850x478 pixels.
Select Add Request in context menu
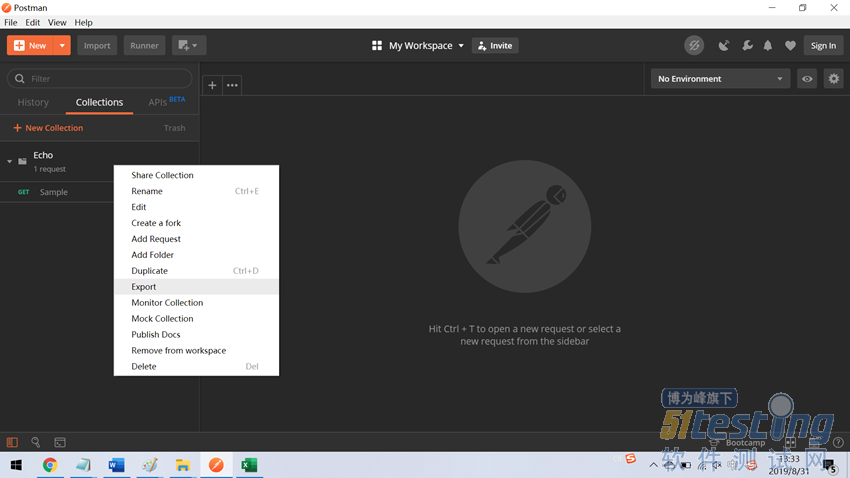tap(196, 239)
